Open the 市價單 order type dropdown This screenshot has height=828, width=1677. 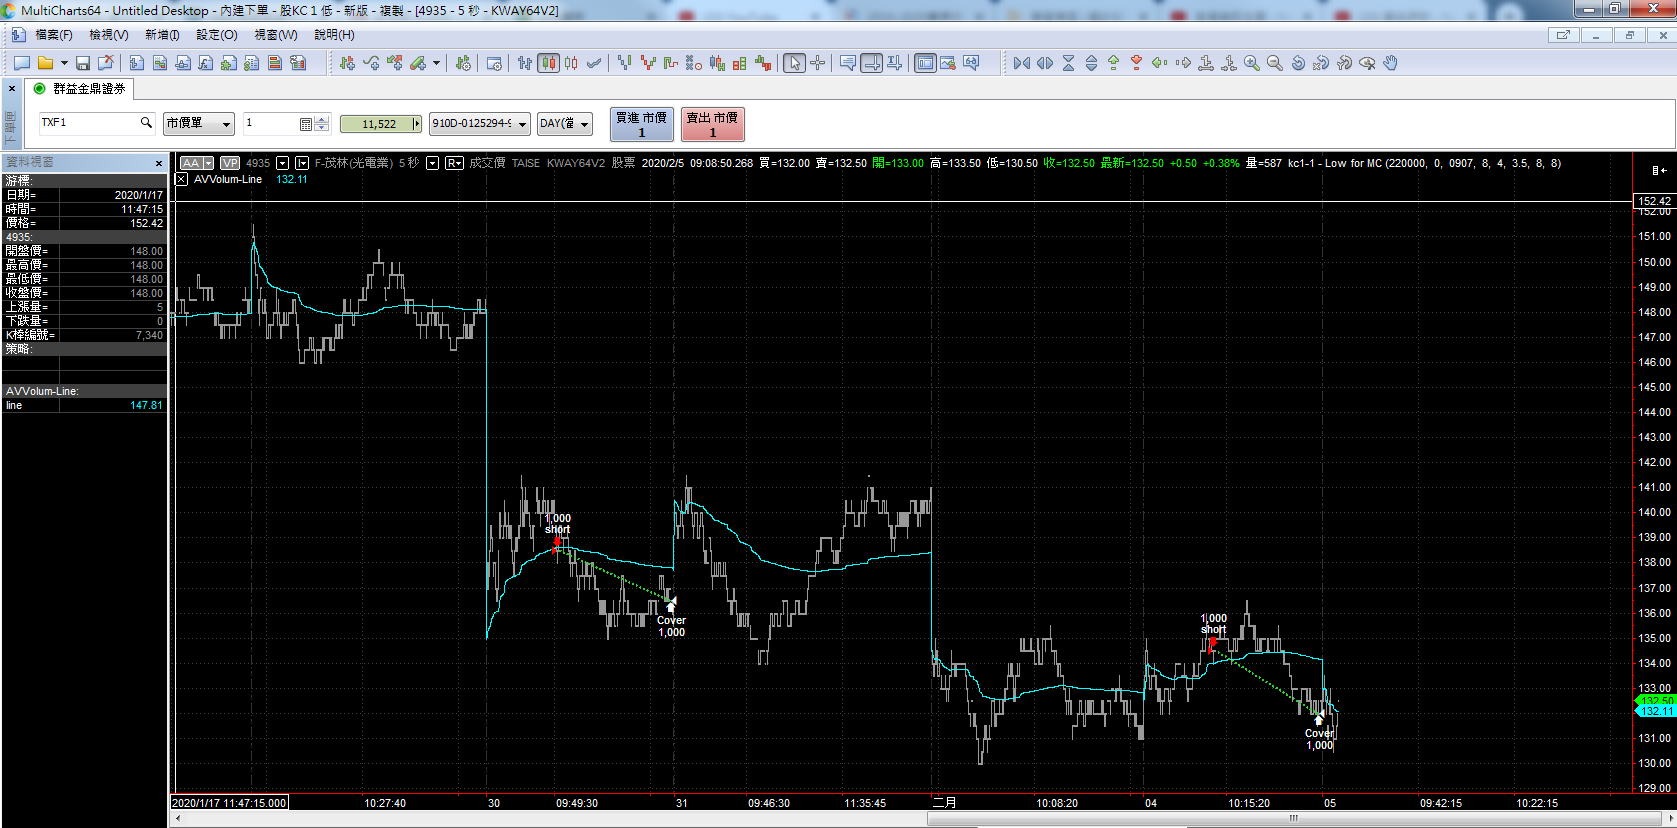(199, 124)
